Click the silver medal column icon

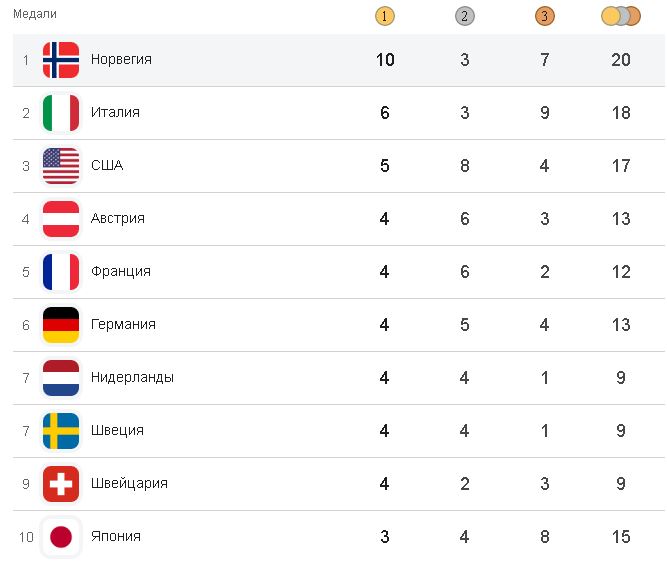point(464,15)
